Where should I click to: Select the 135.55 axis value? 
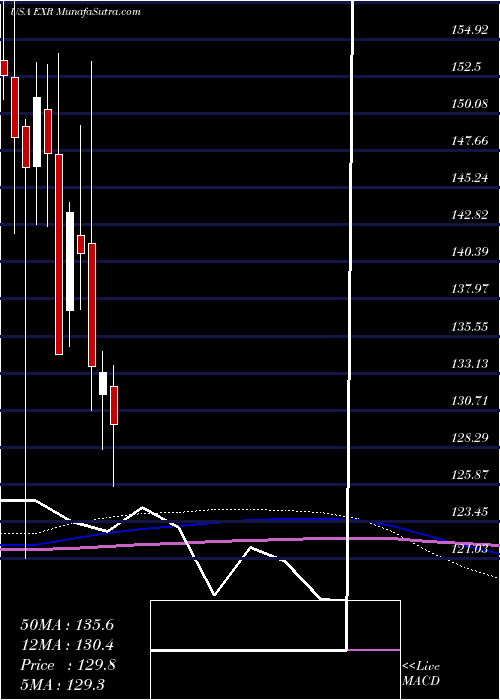pos(470,327)
